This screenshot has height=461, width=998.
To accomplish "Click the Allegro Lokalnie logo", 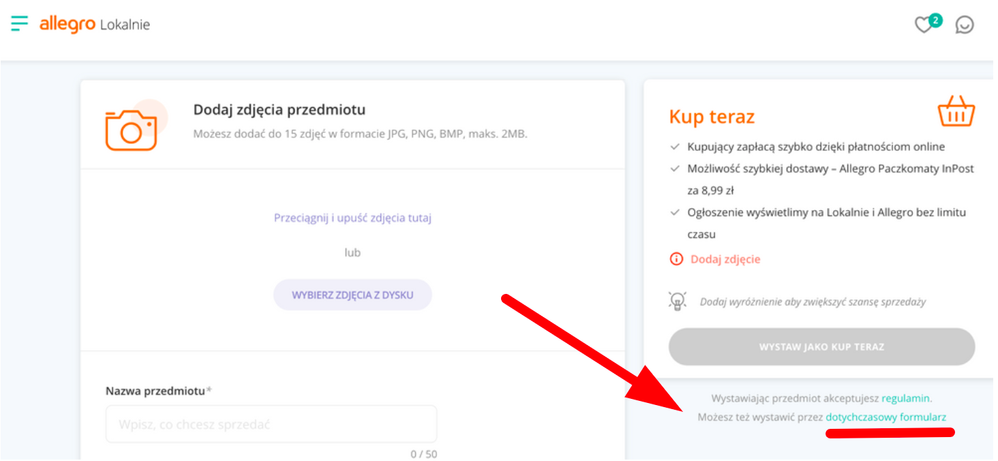I will tap(95, 24).
